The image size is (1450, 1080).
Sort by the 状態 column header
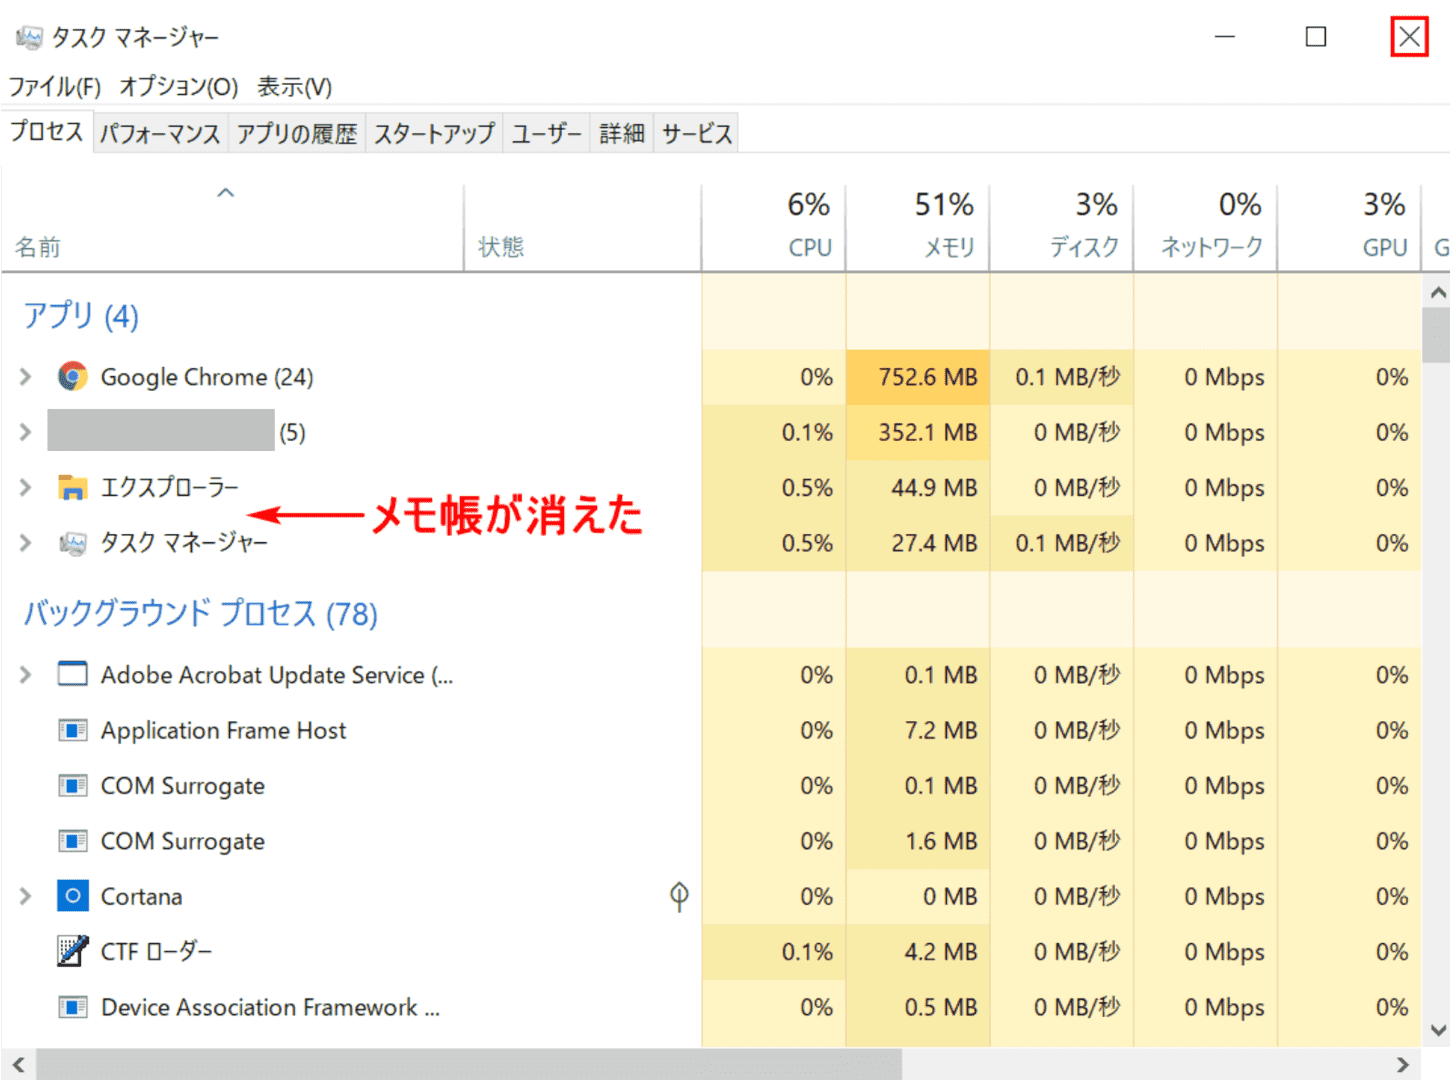[x=583, y=227]
